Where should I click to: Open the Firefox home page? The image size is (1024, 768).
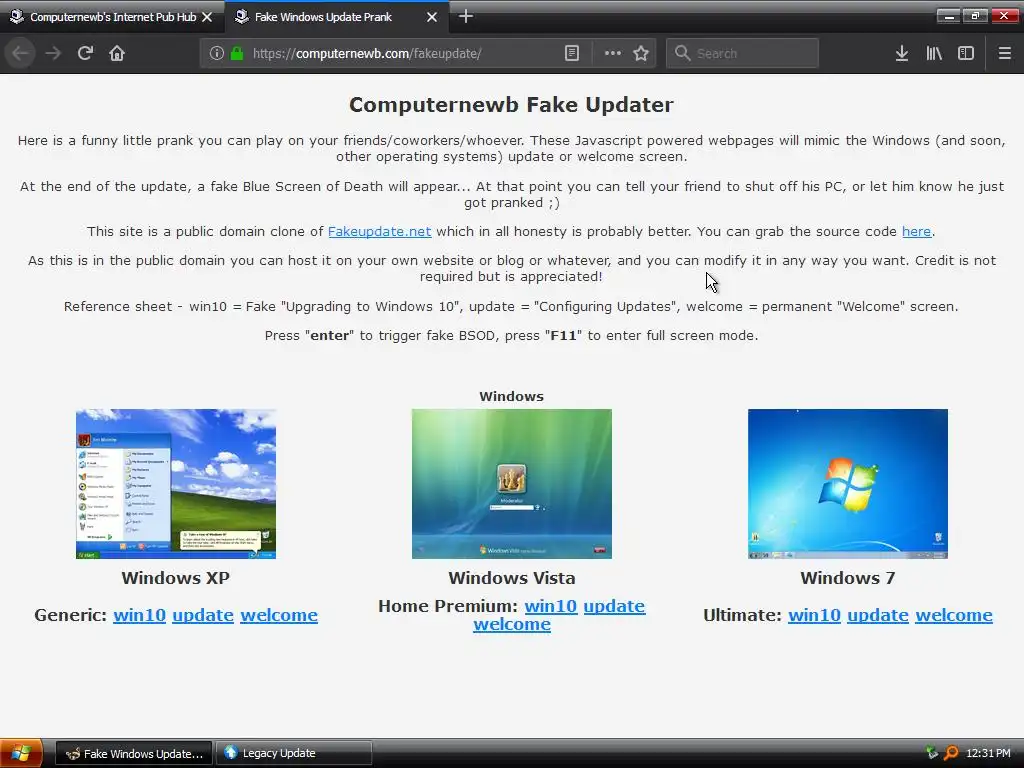[117, 54]
